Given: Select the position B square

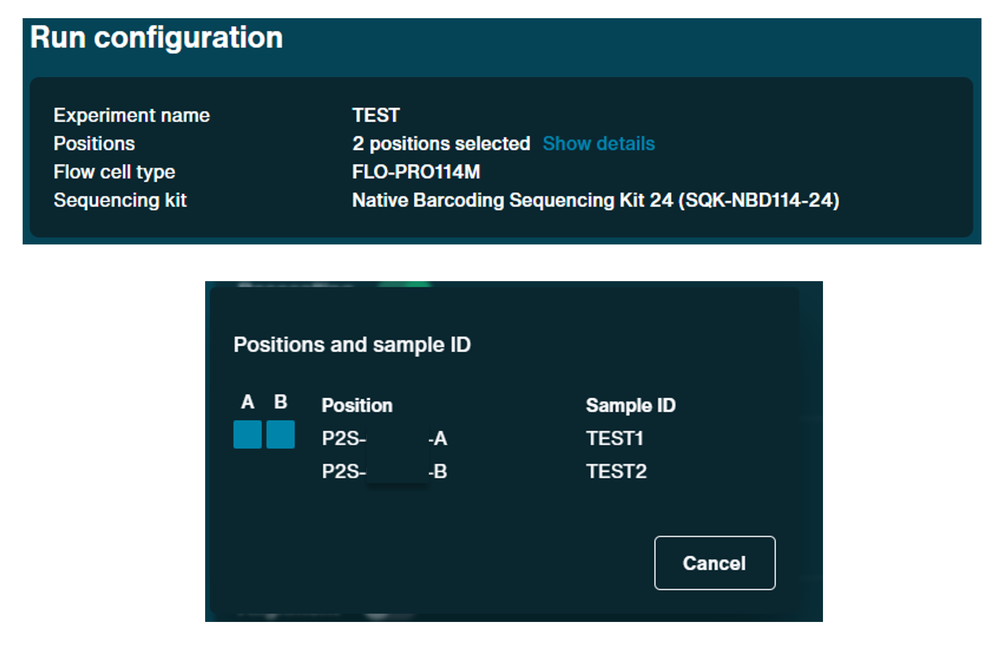Looking at the screenshot, I should tap(280, 434).
